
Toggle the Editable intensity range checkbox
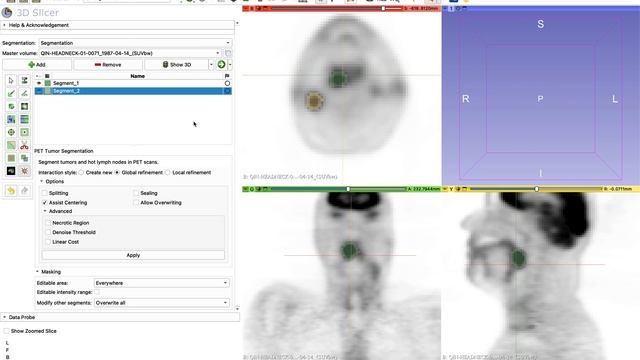97,292
